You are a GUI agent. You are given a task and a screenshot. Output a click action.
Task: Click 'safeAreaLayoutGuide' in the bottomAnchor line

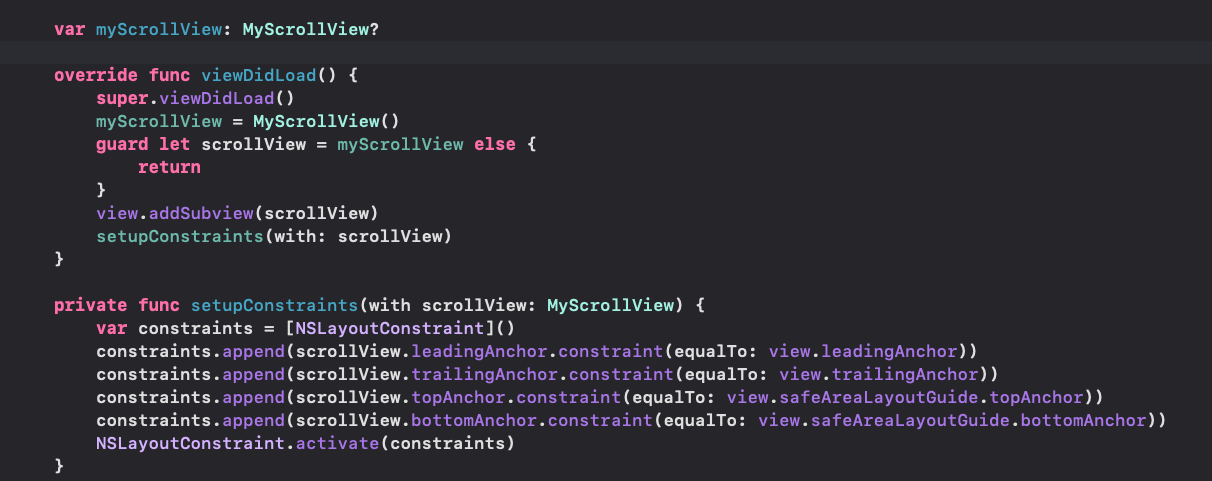point(911,420)
